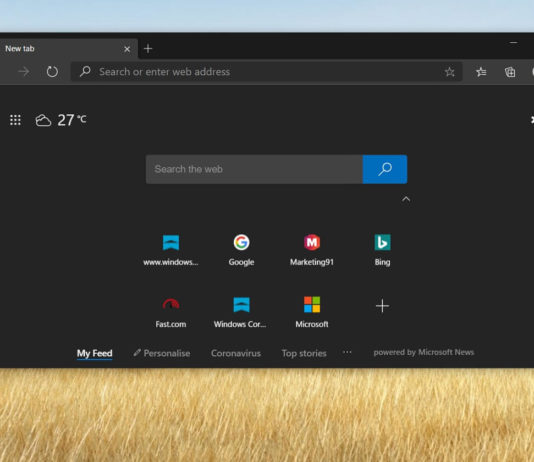Switch to the Top stories tab

click(x=304, y=353)
